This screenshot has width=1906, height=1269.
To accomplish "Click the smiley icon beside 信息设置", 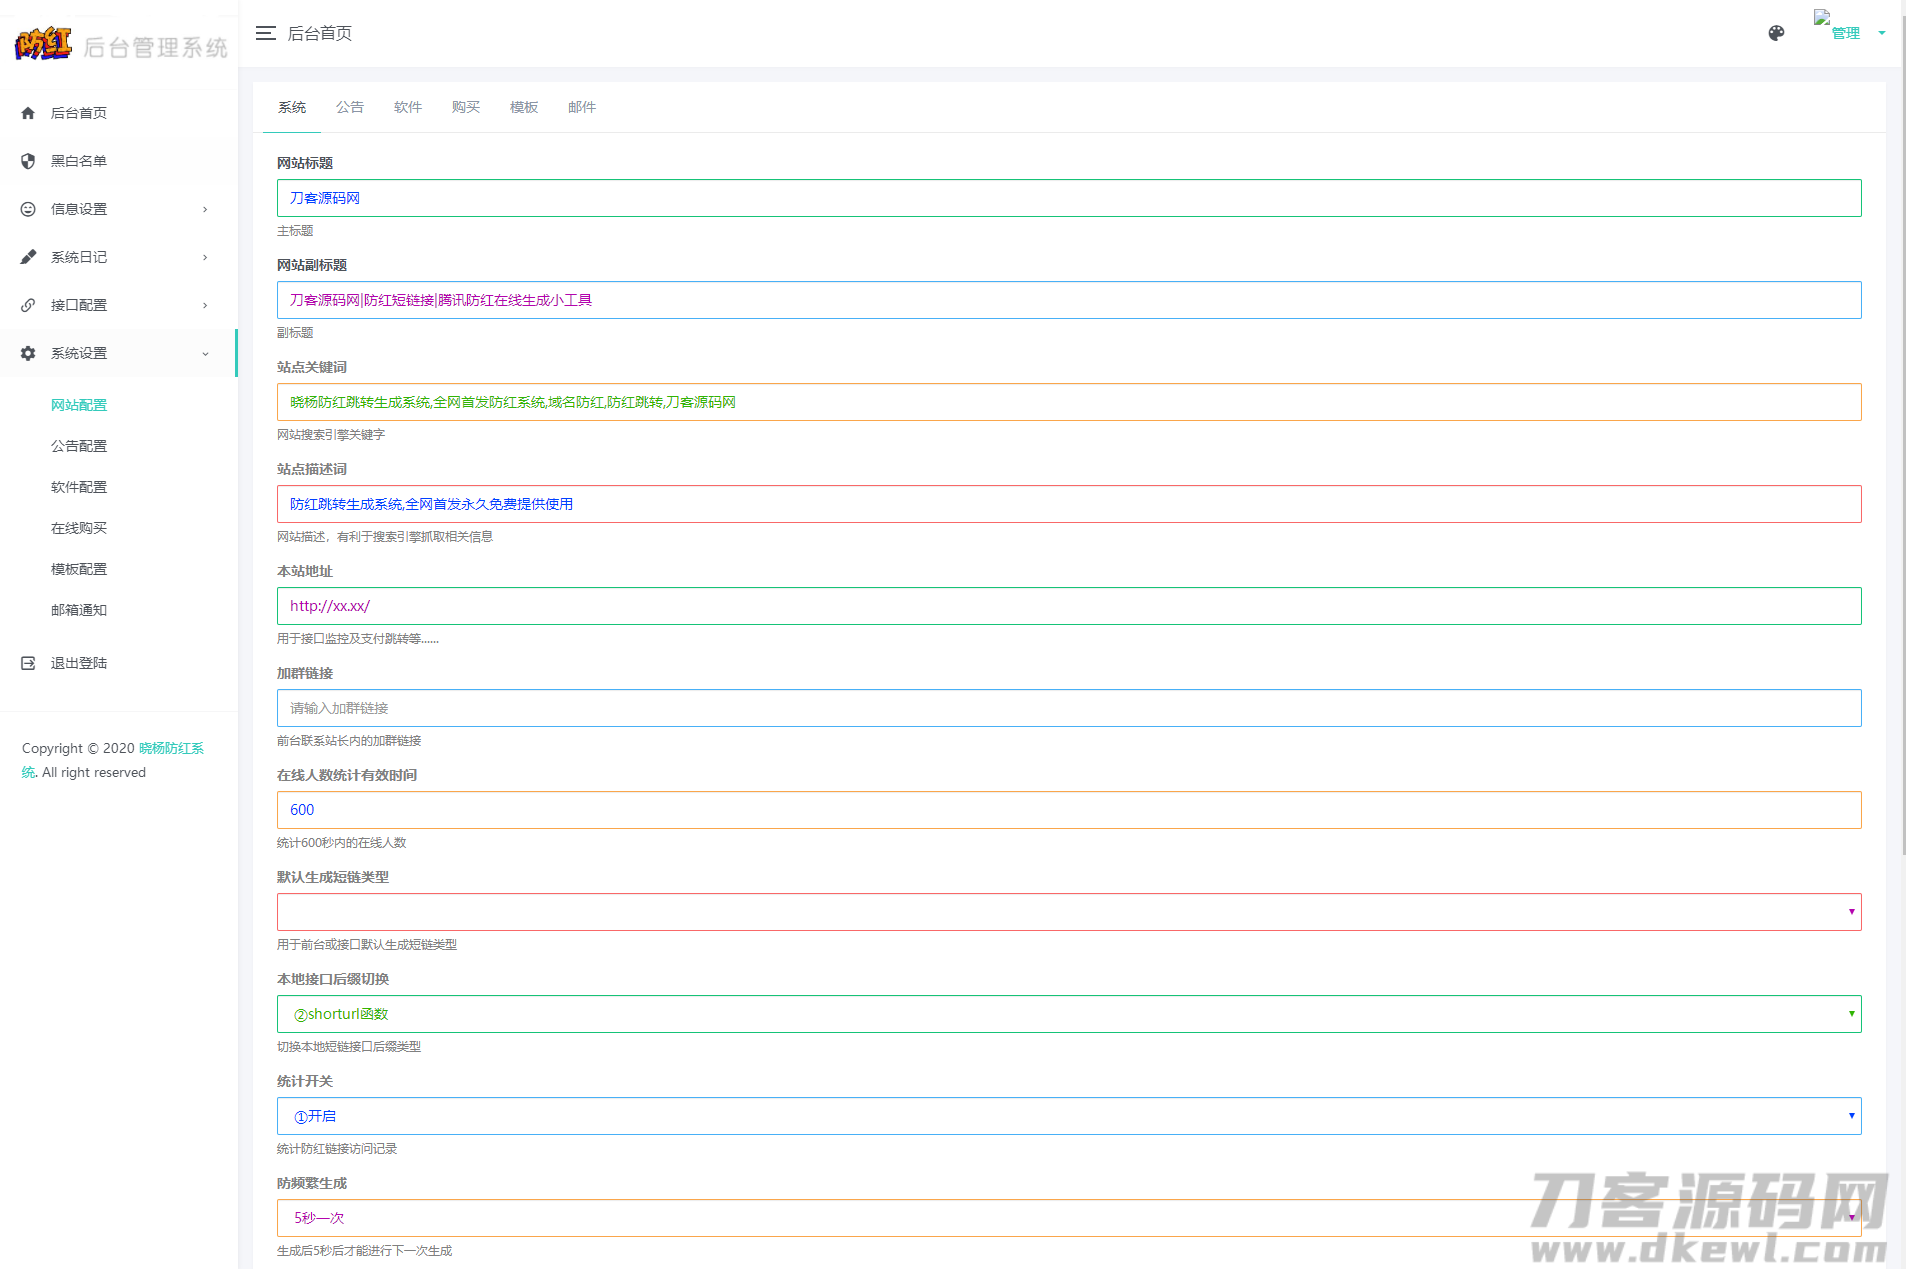I will pyautogui.click(x=28, y=209).
